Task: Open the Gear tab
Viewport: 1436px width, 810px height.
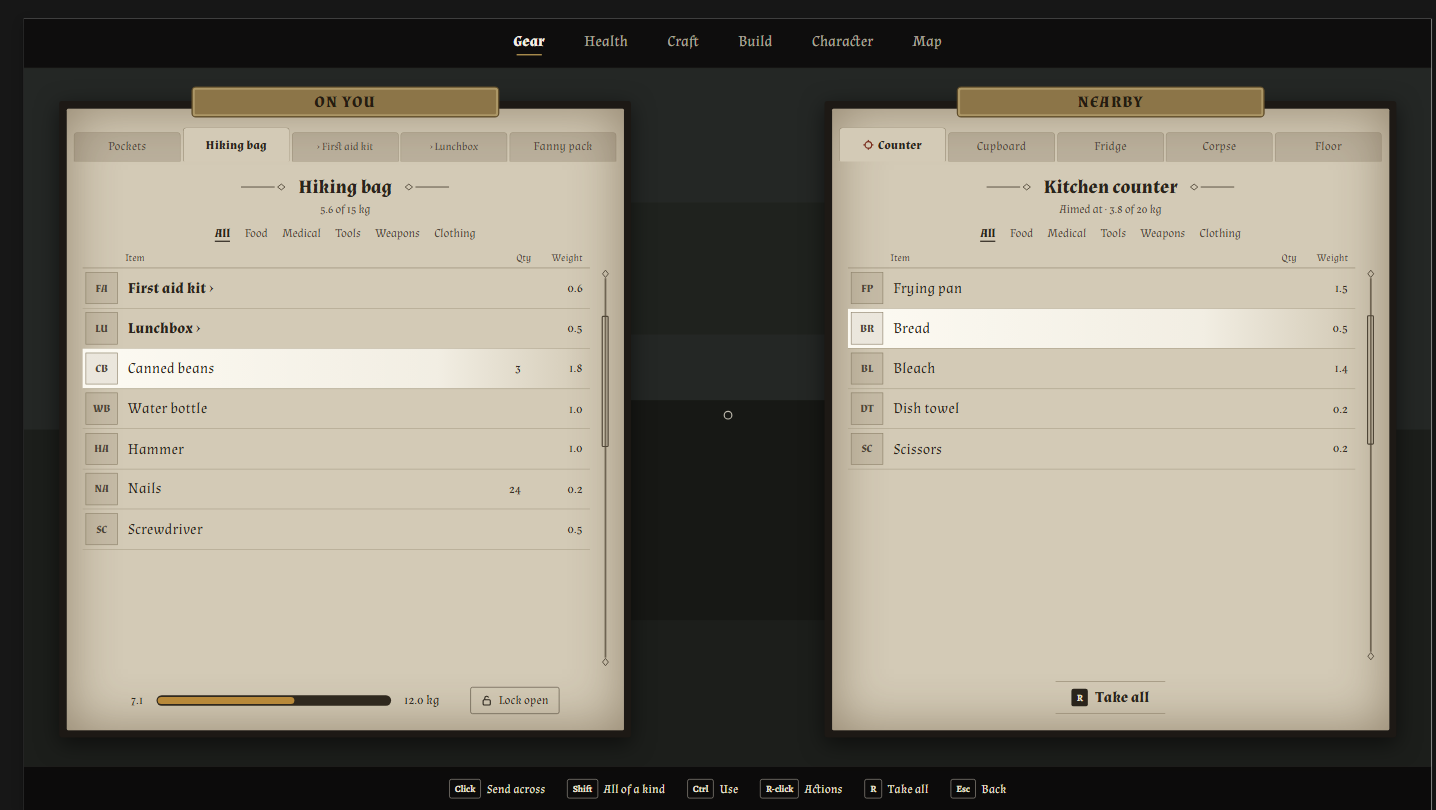Action: click(529, 41)
